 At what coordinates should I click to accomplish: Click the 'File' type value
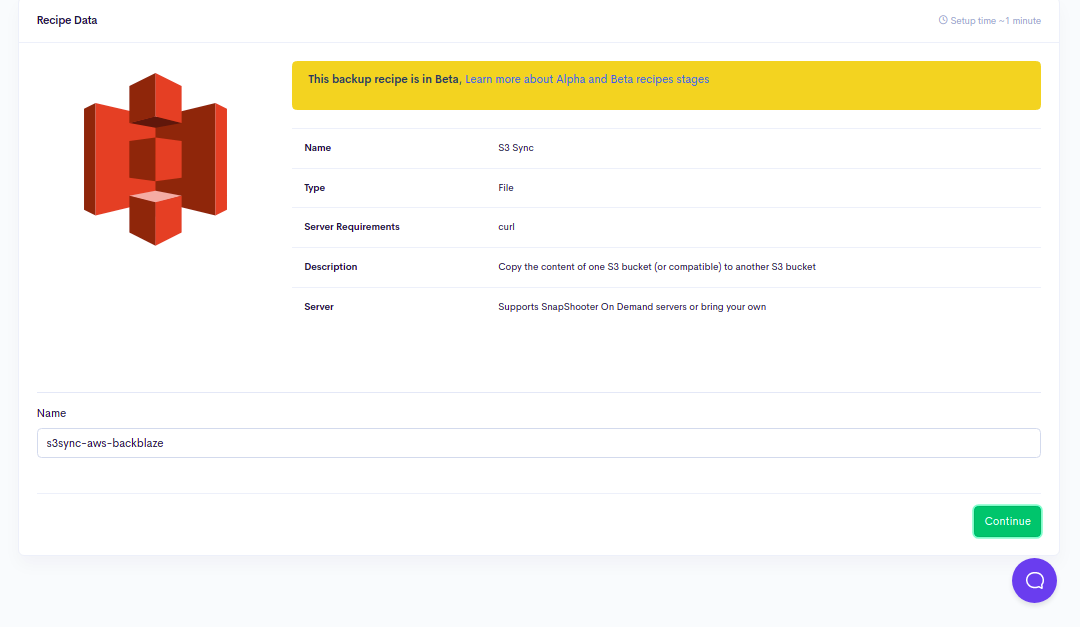pyautogui.click(x=506, y=187)
